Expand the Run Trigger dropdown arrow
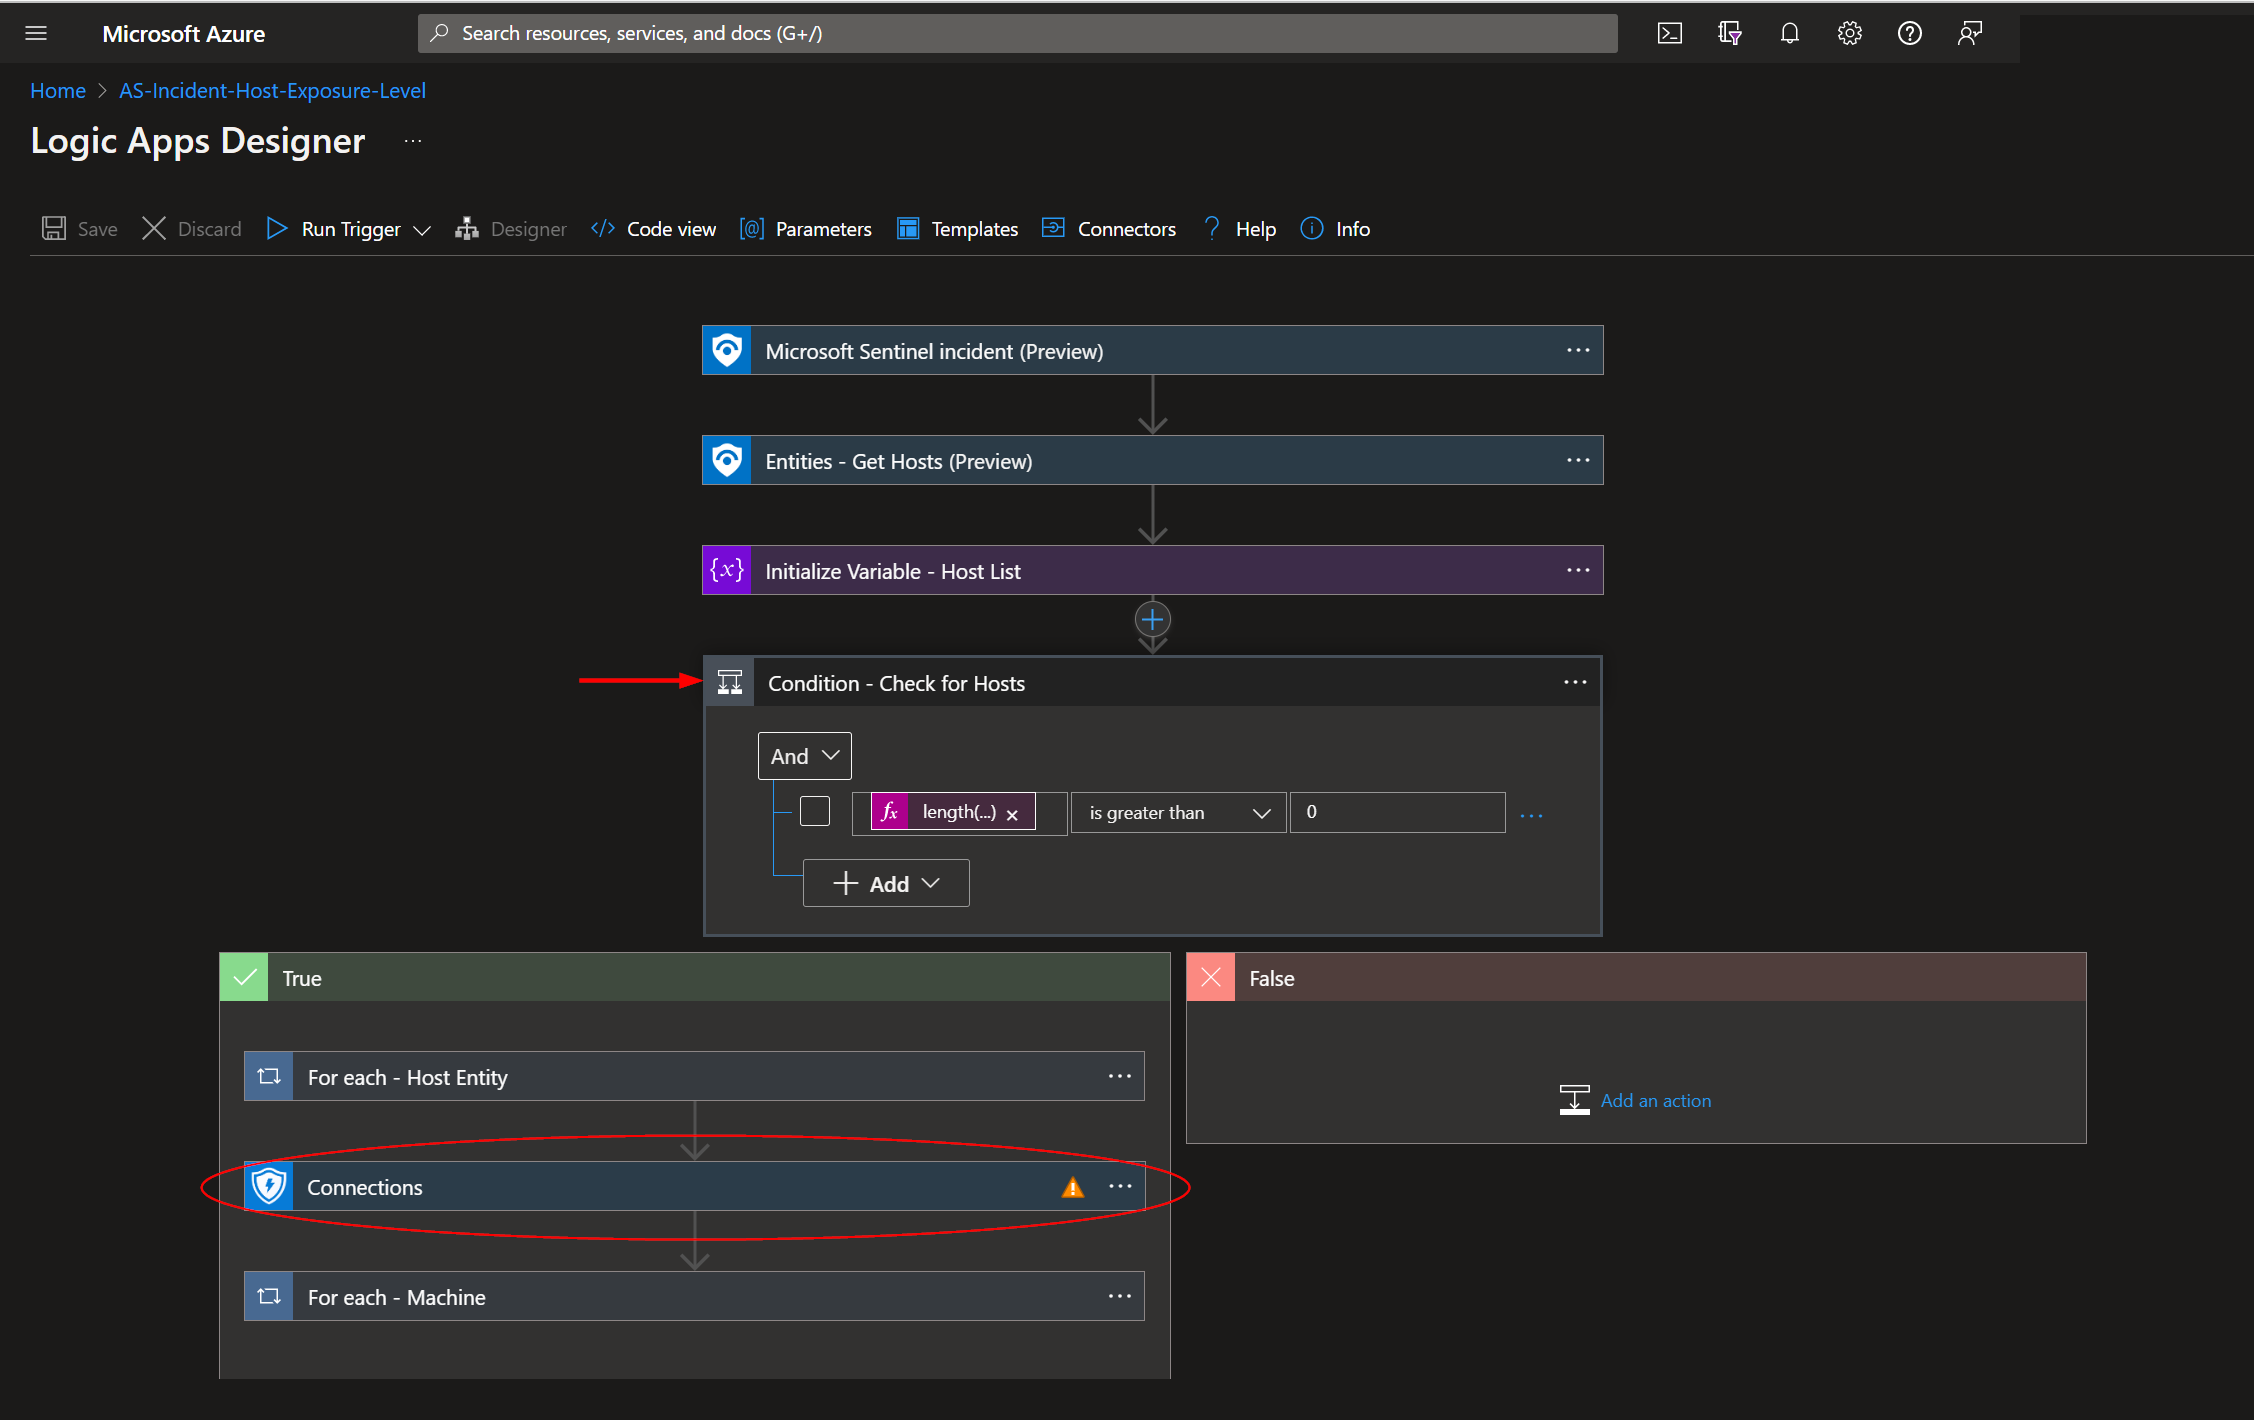The width and height of the screenshot is (2254, 1420). pyautogui.click(x=422, y=230)
